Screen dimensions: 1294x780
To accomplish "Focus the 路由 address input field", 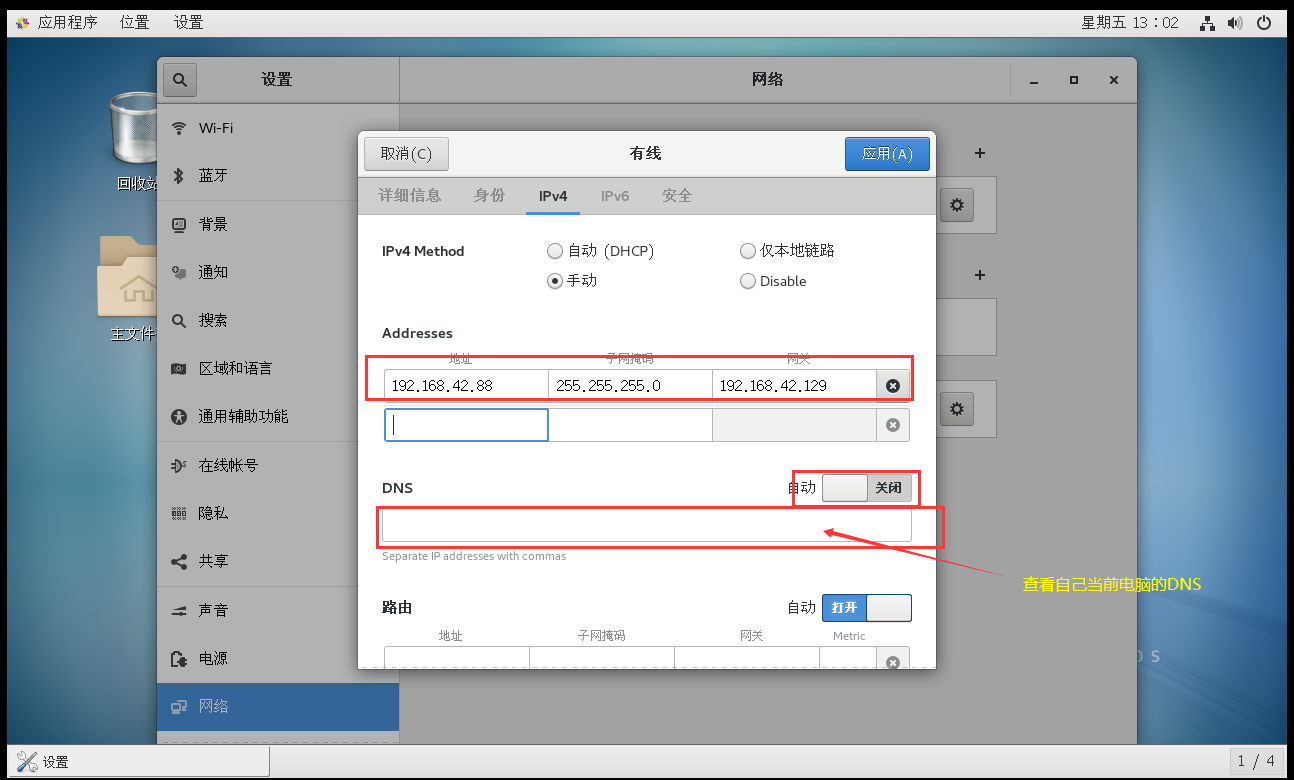I will [x=457, y=660].
